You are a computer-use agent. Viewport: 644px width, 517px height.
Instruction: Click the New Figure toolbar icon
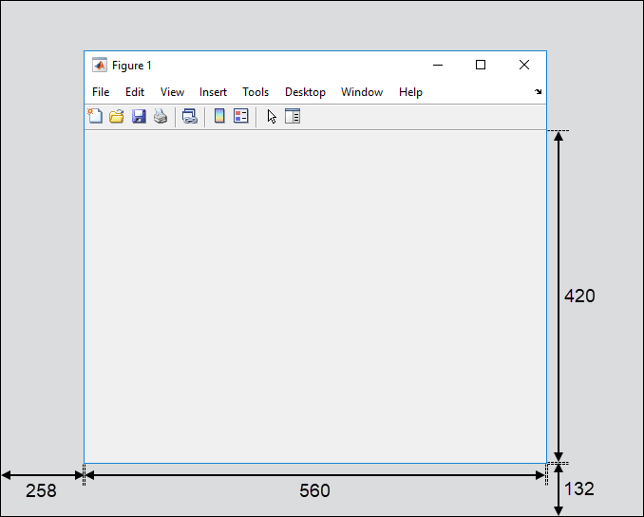pyautogui.click(x=95, y=116)
